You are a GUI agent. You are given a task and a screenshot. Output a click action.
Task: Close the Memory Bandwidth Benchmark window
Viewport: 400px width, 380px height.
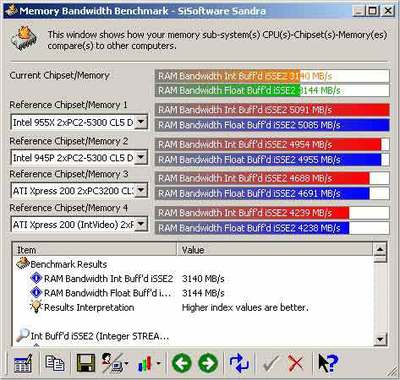point(388,11)
